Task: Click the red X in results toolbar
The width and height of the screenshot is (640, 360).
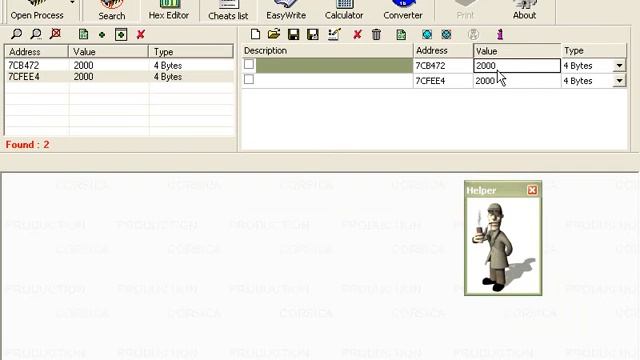Action: click(x=141, y=35)
